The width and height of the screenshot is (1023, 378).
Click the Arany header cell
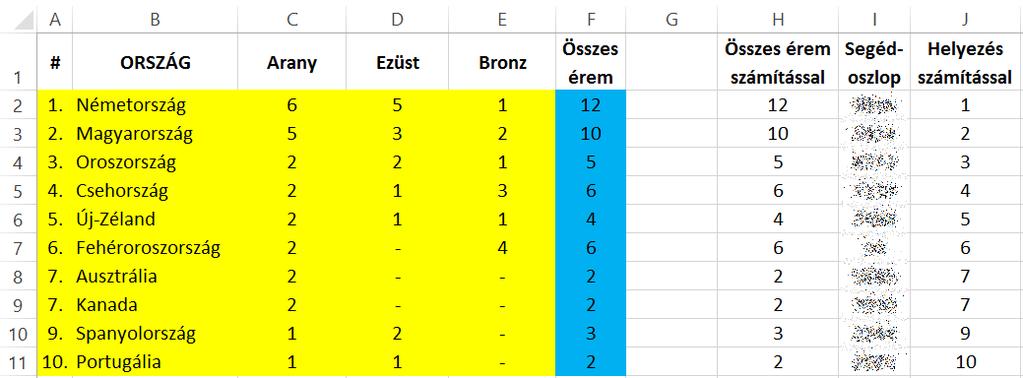click(292, 62)
